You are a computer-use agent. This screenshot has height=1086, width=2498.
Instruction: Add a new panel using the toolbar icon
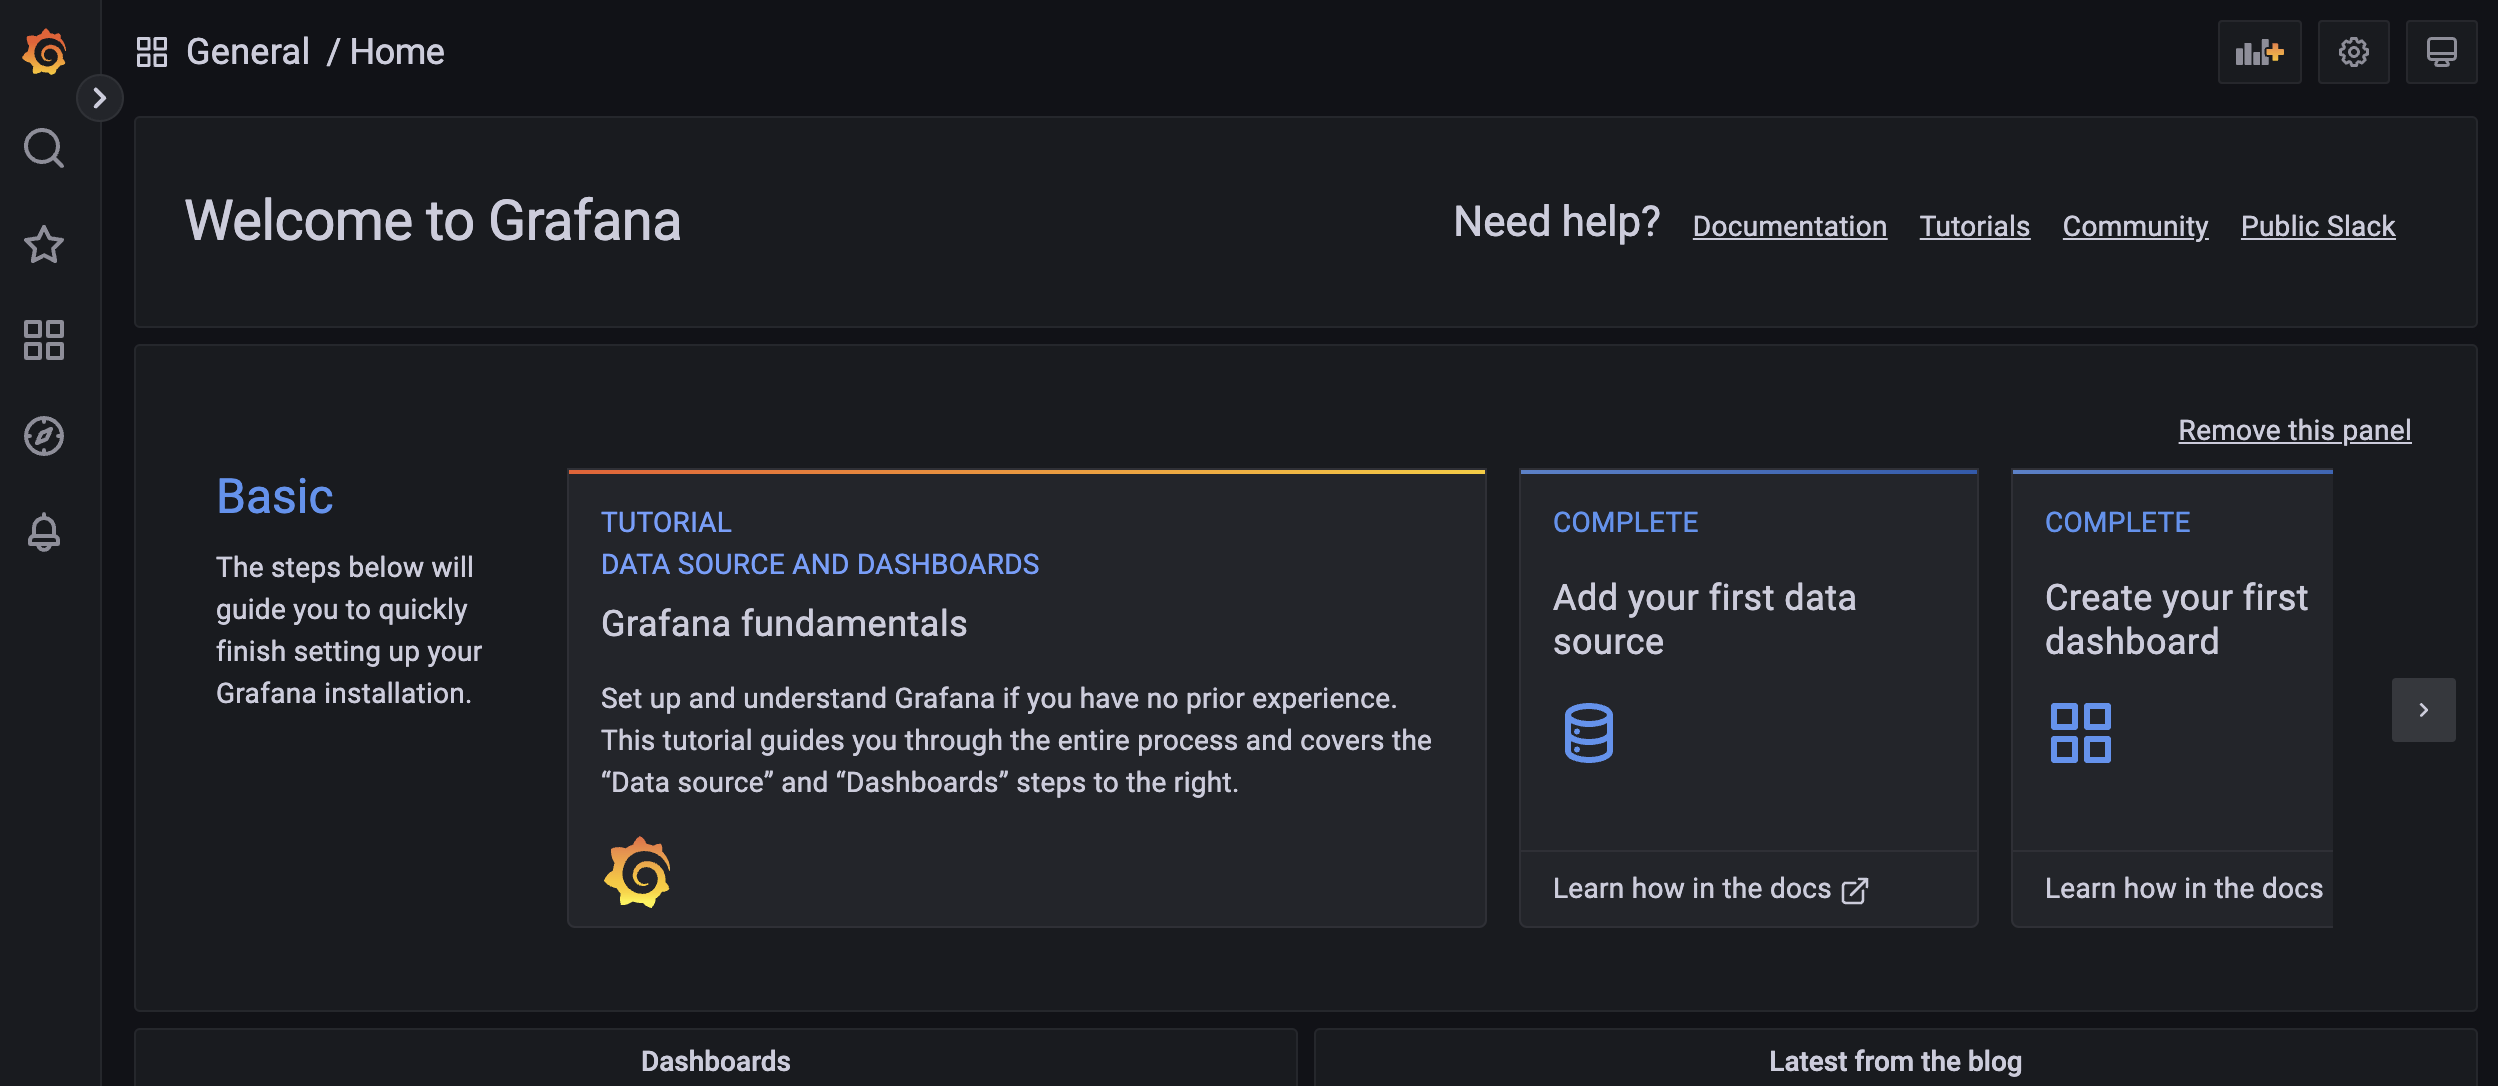[x=2260, y=51]
